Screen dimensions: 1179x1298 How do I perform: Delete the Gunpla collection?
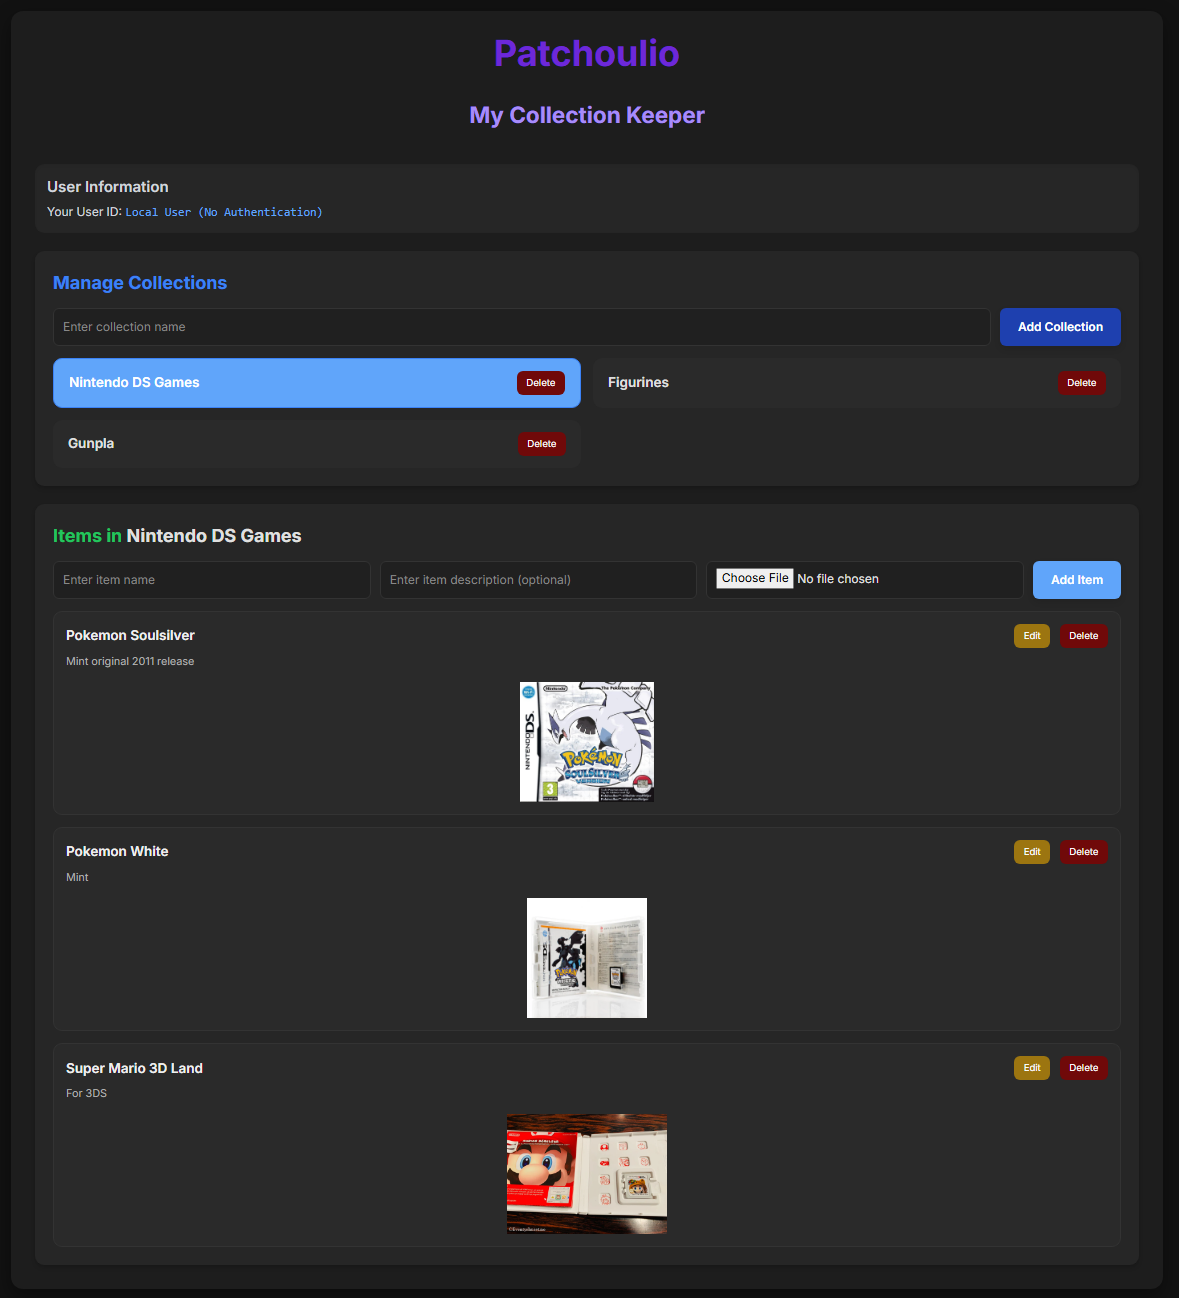(x=542, y=444)
